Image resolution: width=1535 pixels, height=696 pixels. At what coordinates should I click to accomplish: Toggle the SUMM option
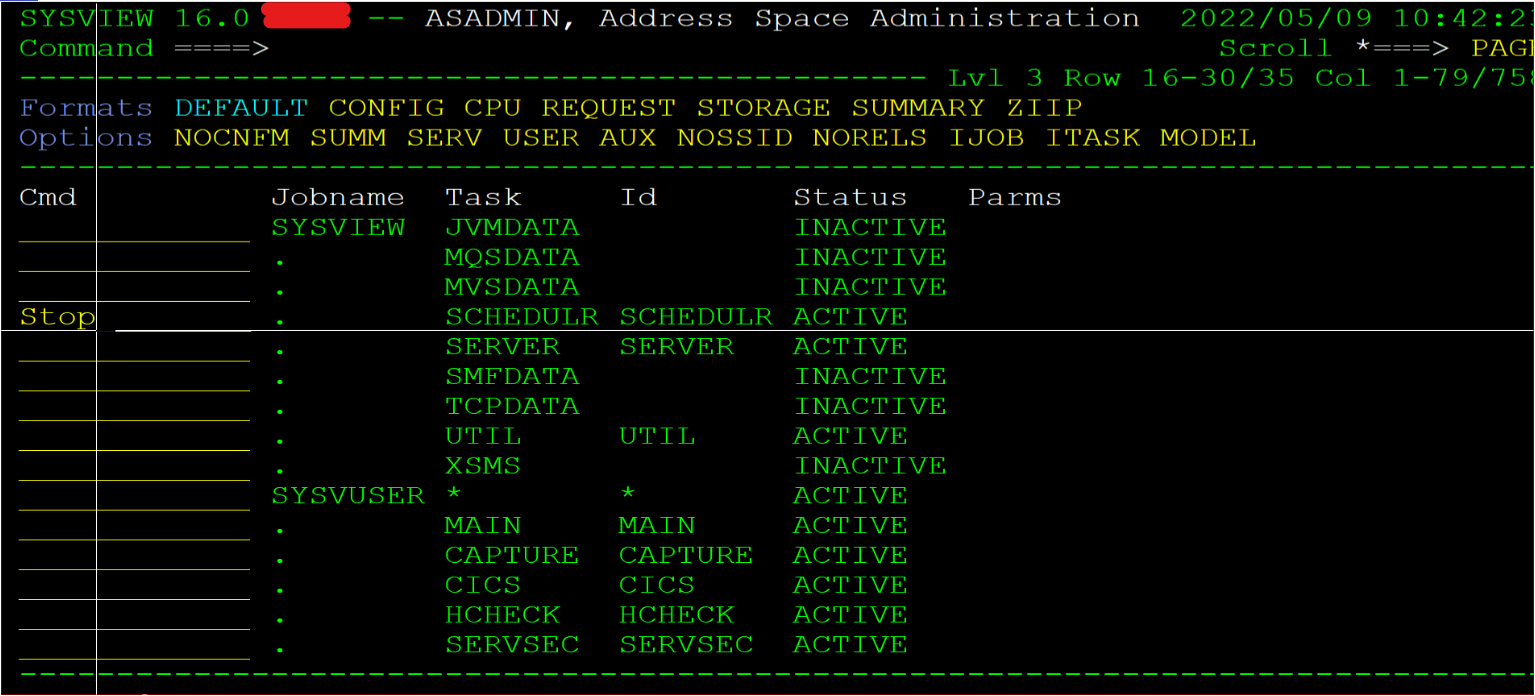click(x=347, y=137)
